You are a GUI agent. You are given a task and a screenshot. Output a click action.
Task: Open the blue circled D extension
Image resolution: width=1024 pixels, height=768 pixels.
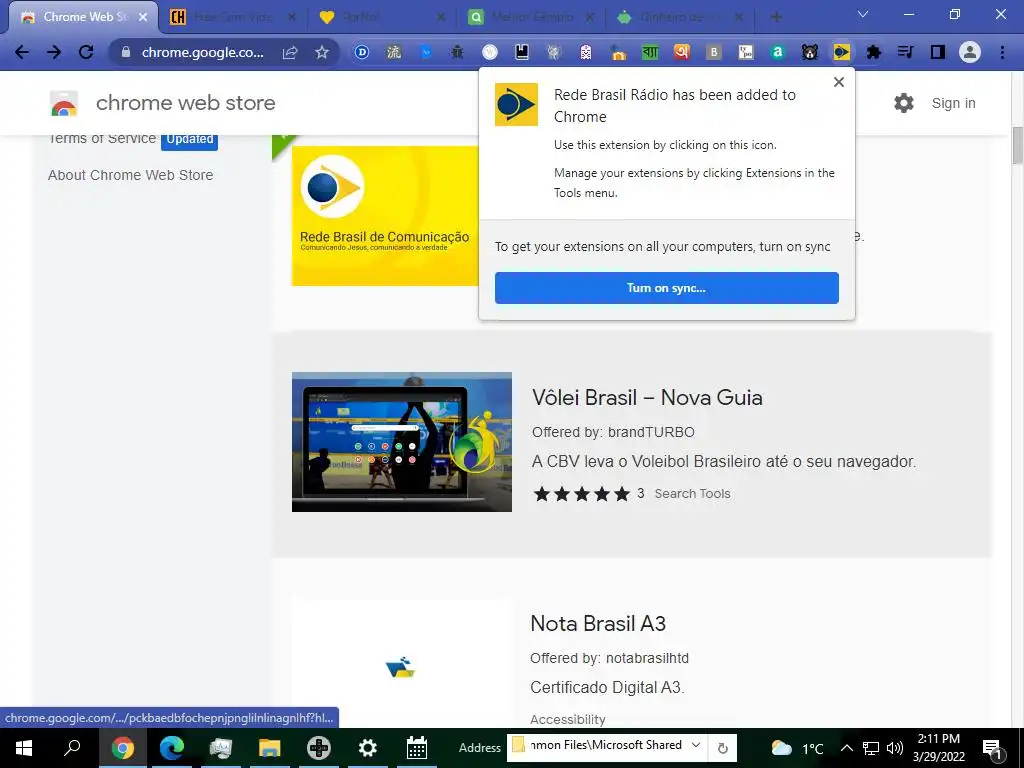coord(362,52)
